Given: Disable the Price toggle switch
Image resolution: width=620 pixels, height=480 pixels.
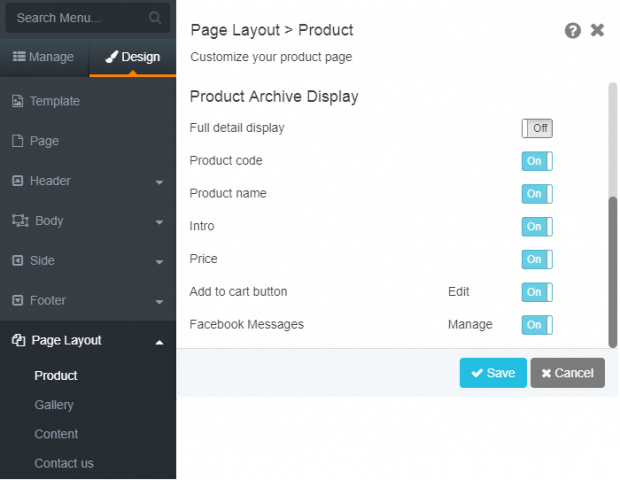Looking at the screenshot, I should click(x=537, y=259).
